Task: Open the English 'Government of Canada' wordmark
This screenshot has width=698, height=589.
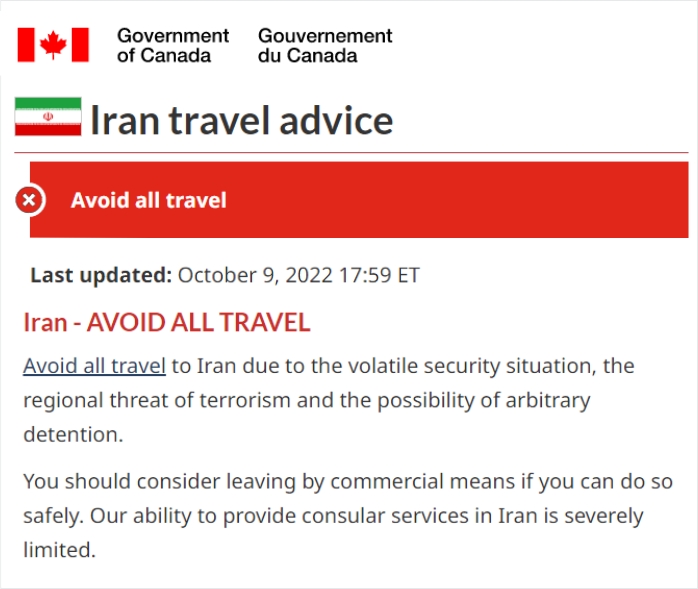Action: pyautogui.click(x=172, y=45)
